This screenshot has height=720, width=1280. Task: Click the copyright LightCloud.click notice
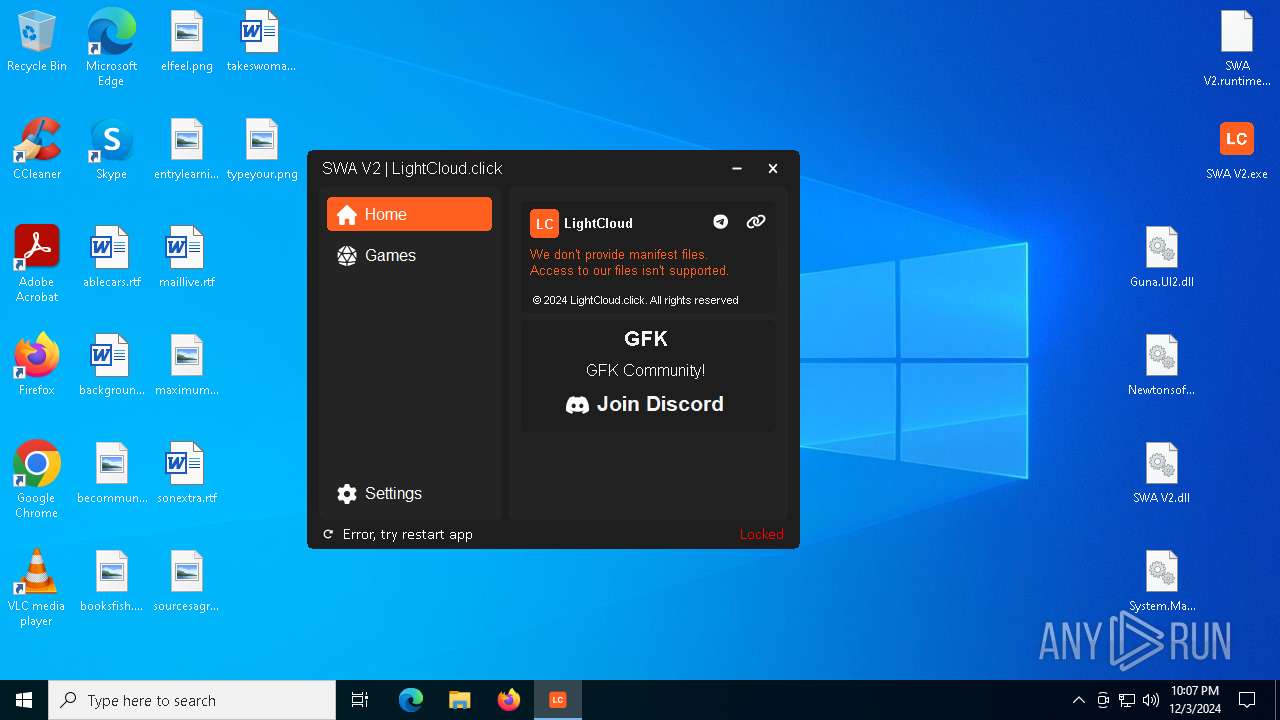[635, 300]
